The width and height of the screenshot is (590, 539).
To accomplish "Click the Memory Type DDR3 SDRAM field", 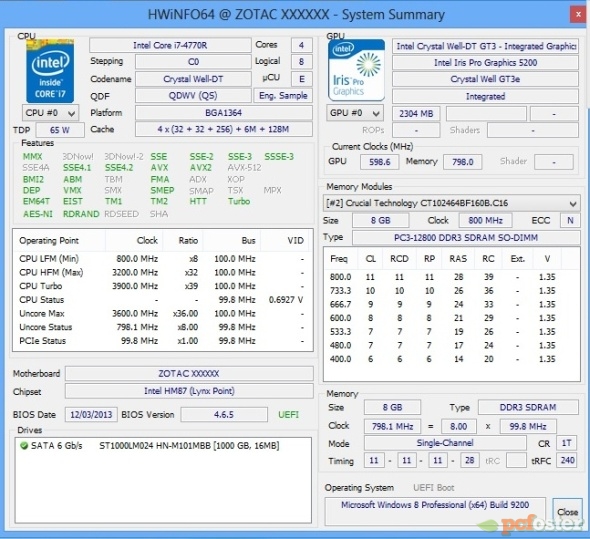I will (528, 408).
